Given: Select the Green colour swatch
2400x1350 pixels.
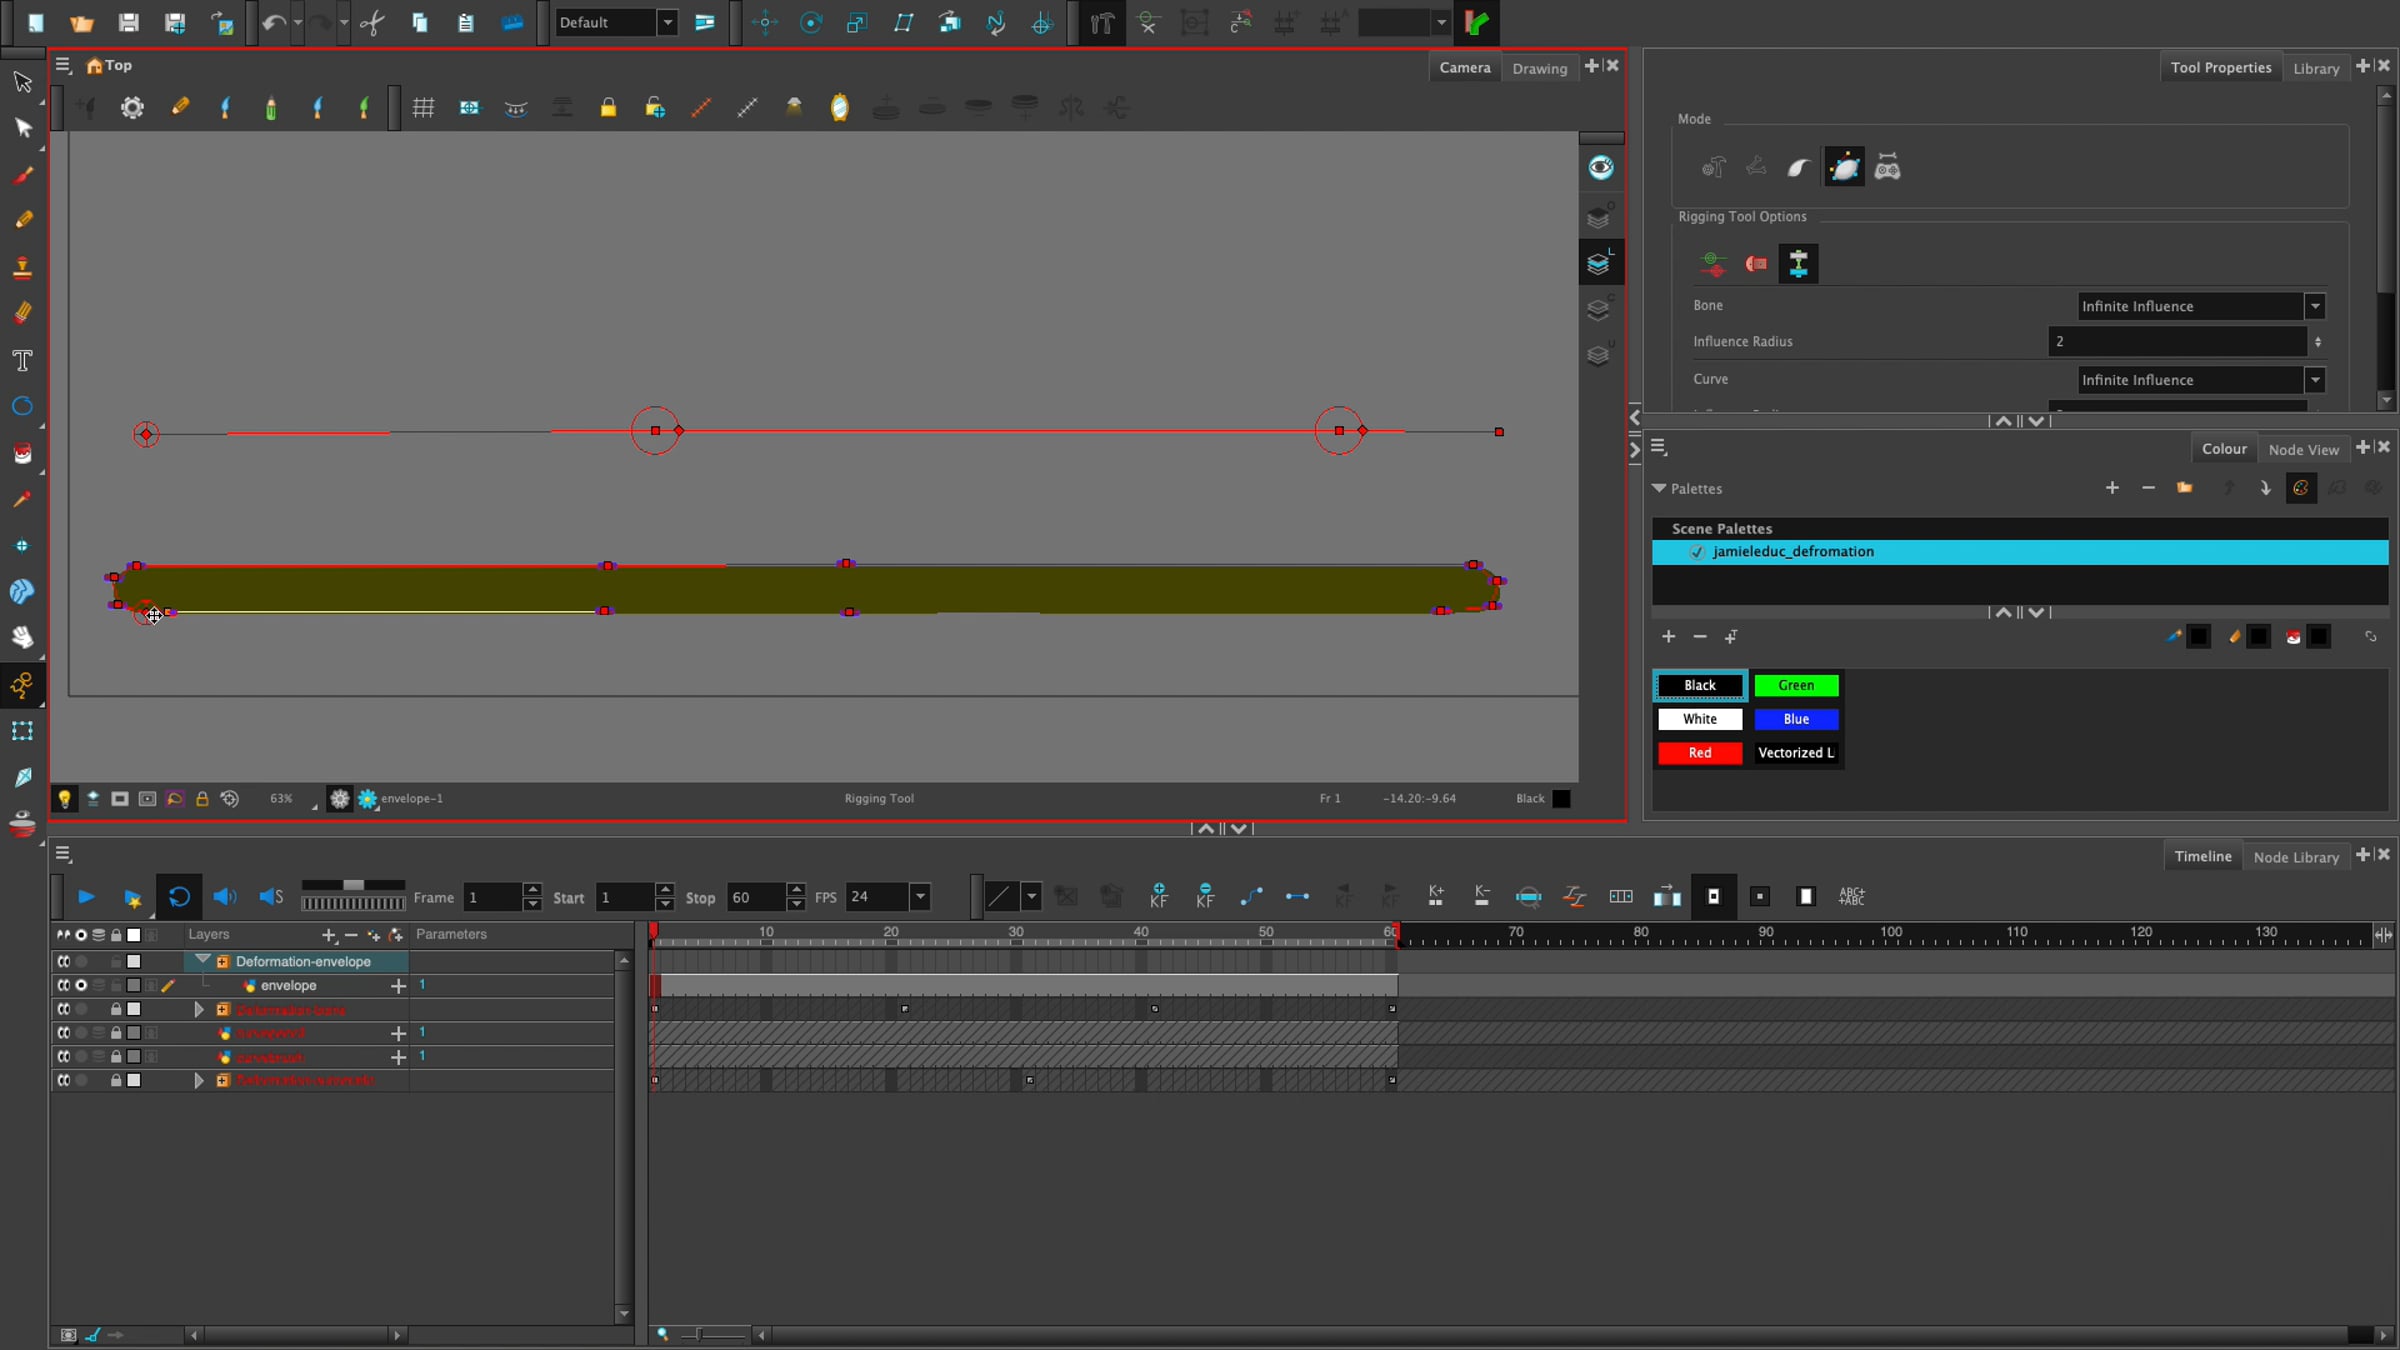Looking at the screenshot, I should (1796, 685).
